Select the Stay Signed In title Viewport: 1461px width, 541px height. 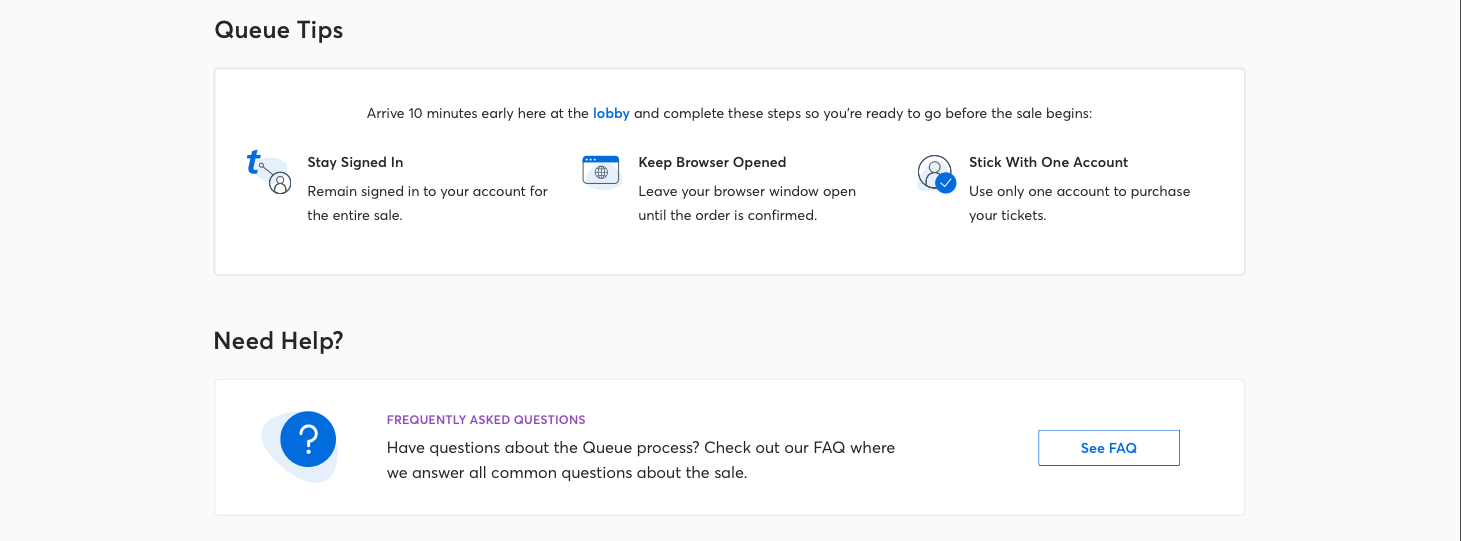point(355,162)
